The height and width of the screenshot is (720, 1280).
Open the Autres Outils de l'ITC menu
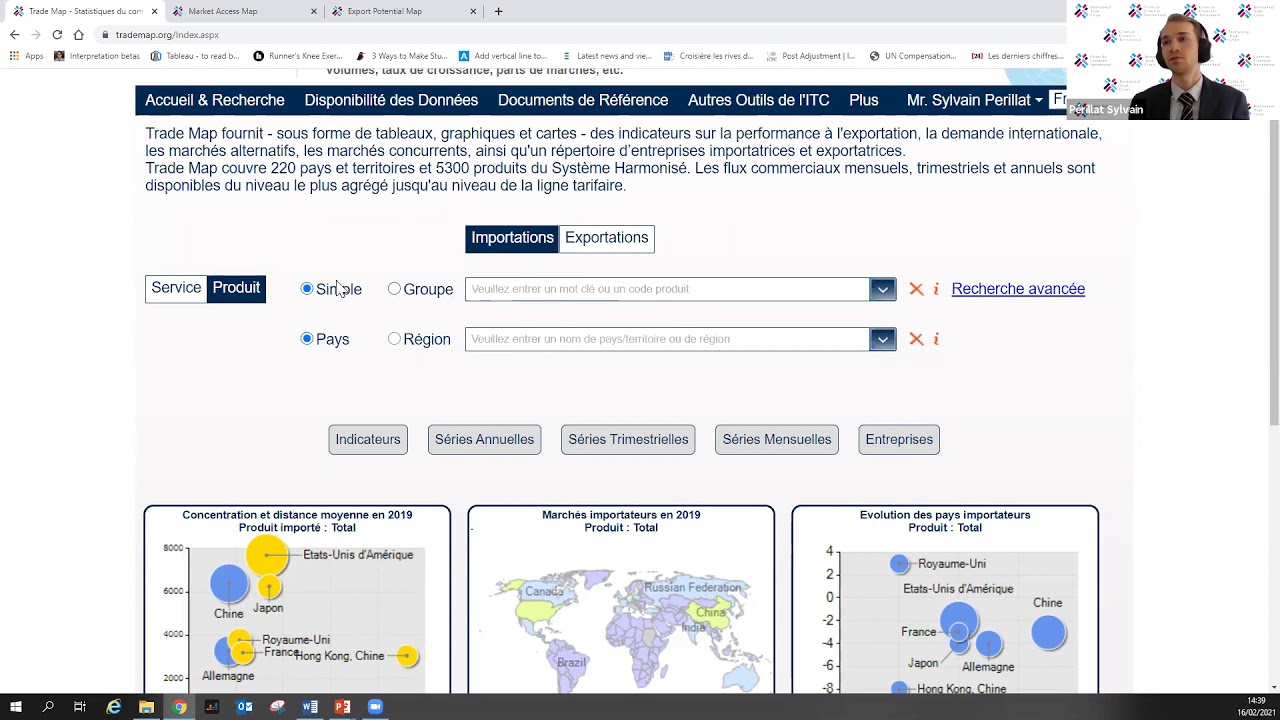(x=758, y=100)
